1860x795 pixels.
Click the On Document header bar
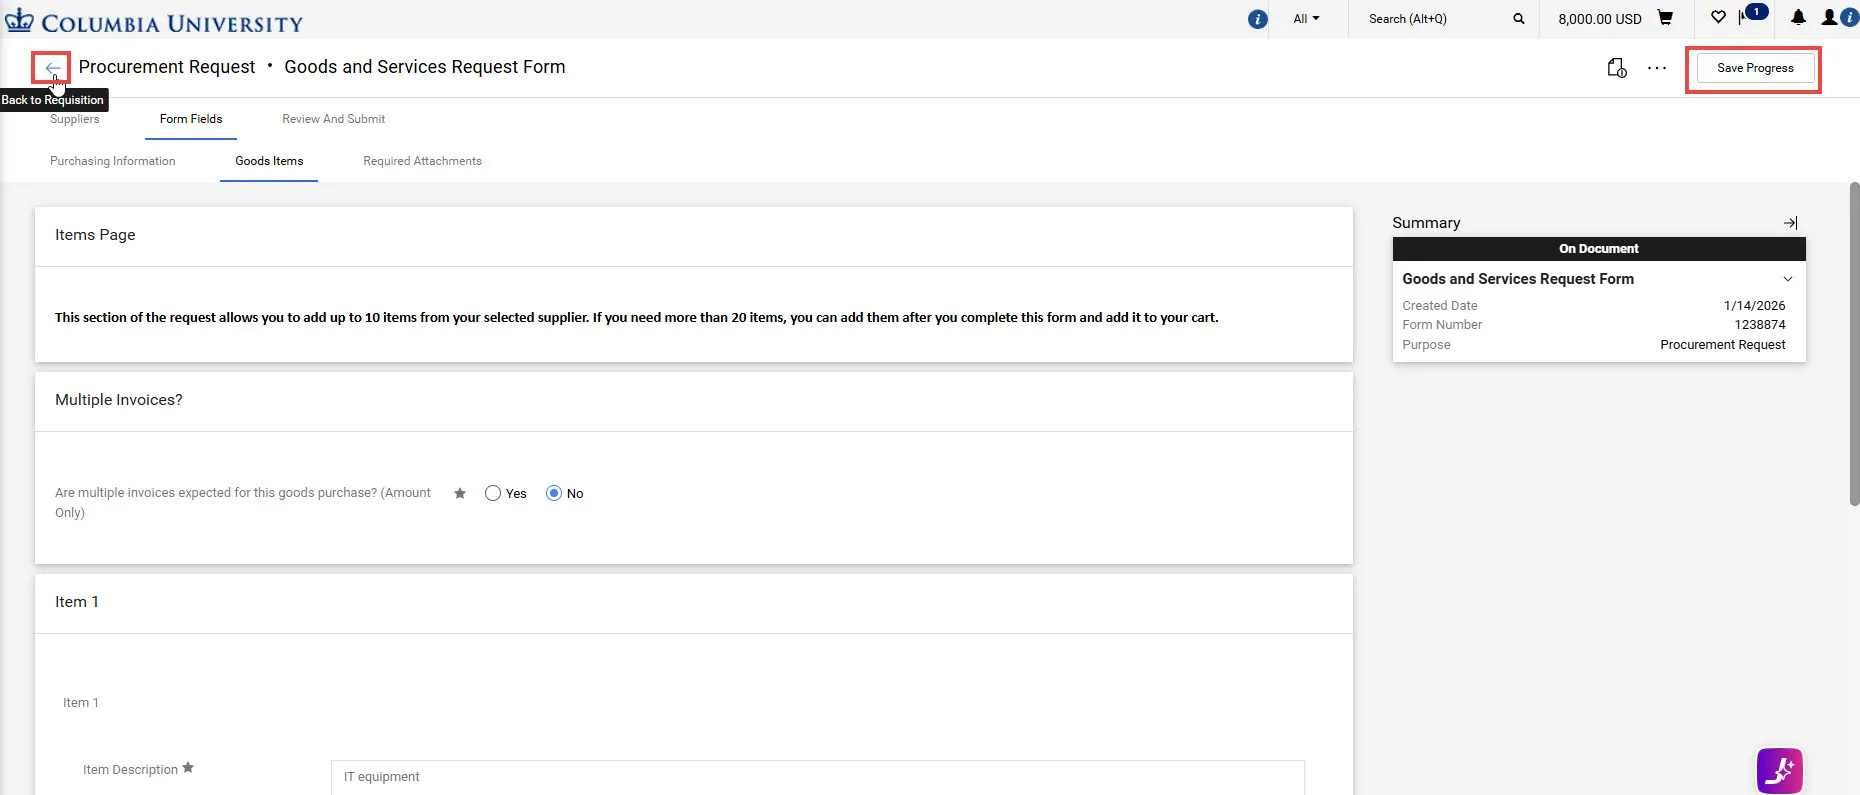coord(1598,249)
